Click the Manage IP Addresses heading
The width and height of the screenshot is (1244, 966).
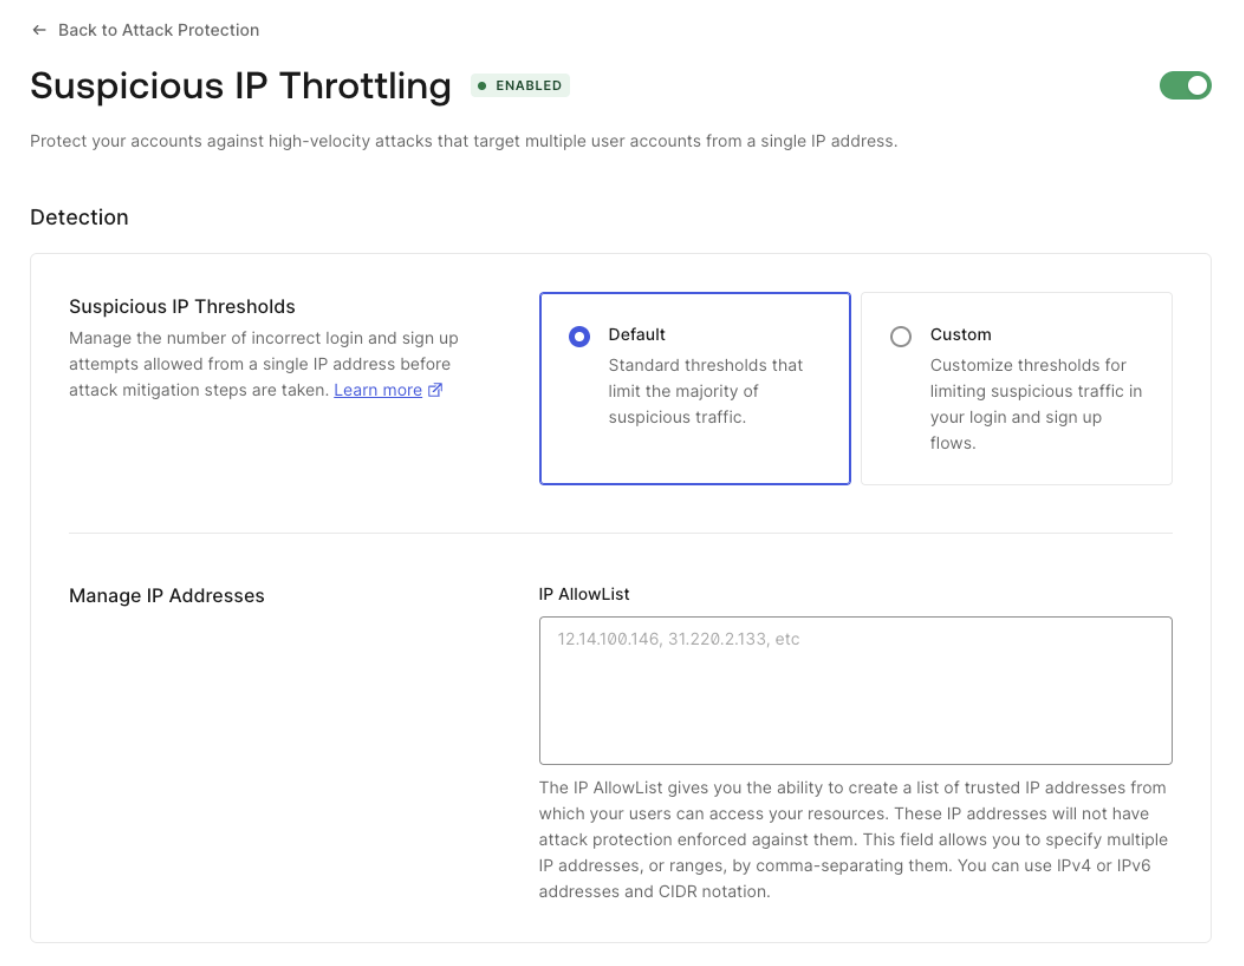point(167,596)
